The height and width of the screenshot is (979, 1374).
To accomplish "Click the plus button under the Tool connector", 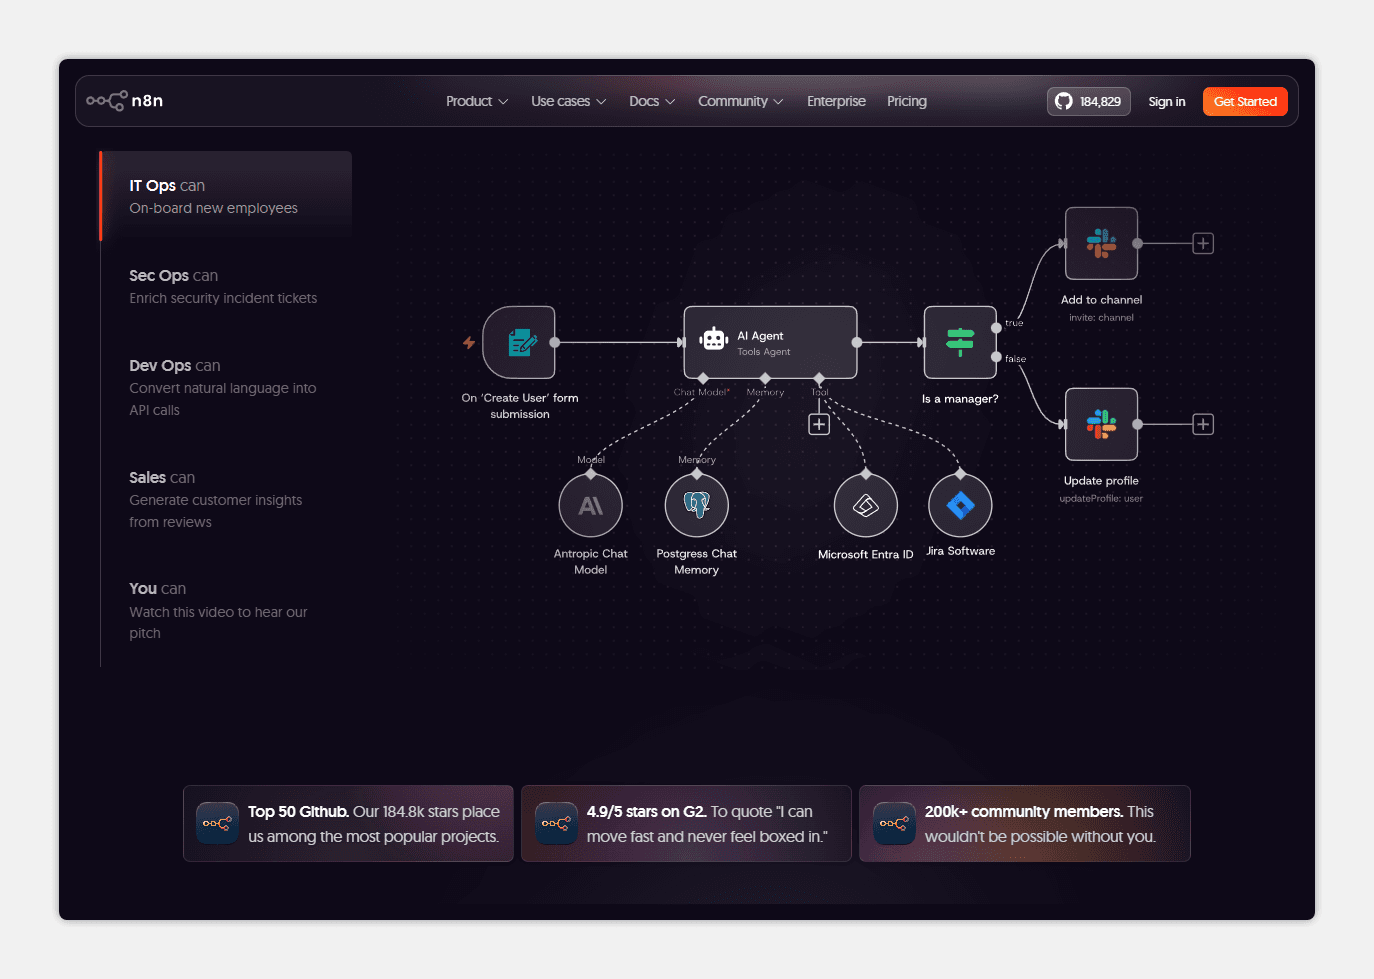I will 819,424.
